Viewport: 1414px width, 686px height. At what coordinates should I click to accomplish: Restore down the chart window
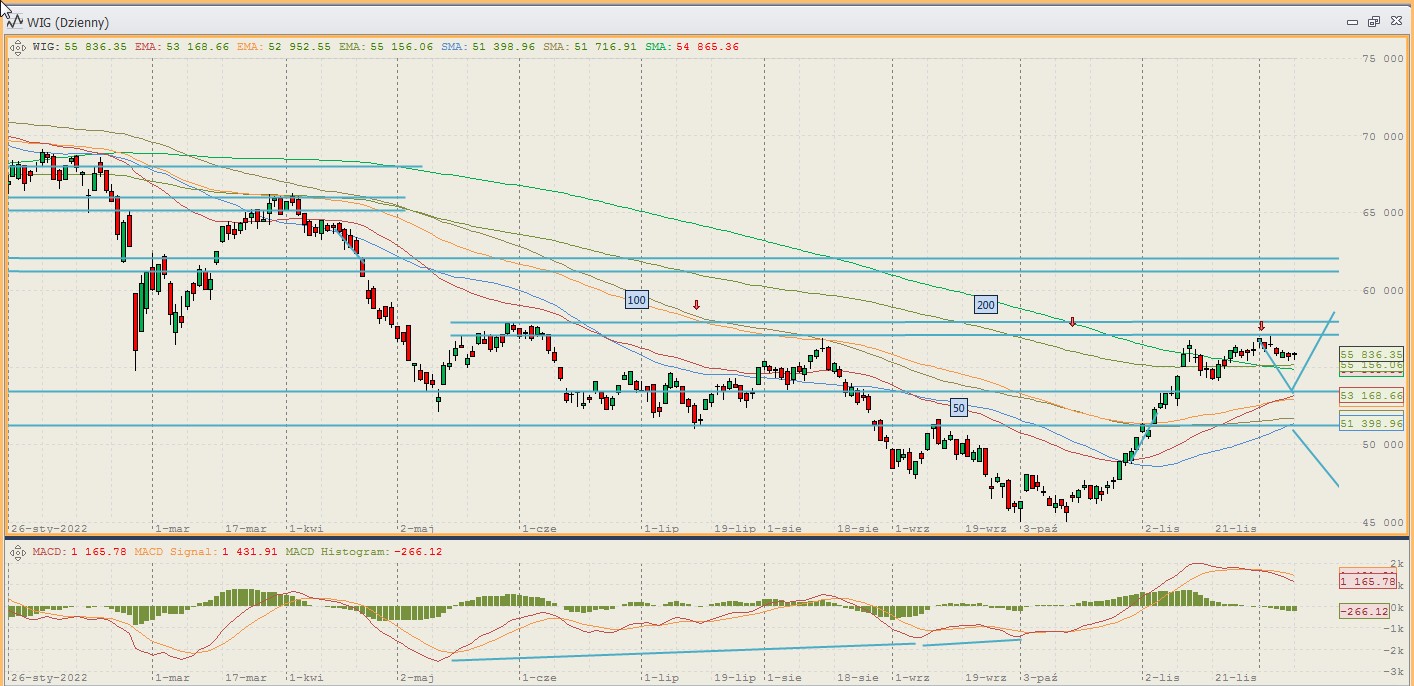pyautogui.click(x=1373, y=21)
